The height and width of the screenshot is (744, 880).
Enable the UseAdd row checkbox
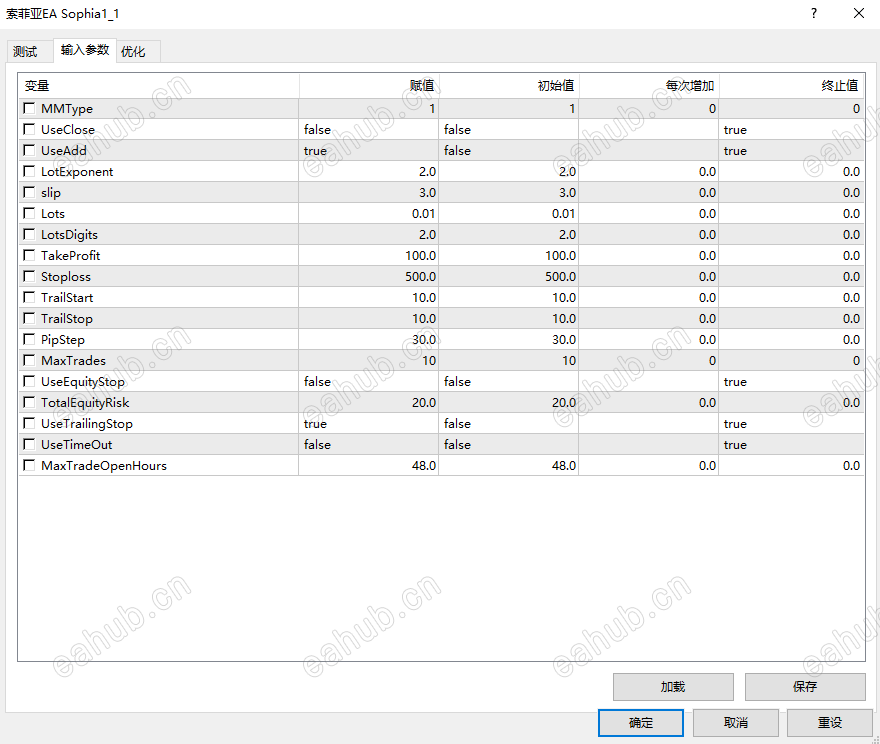(29, 150)
